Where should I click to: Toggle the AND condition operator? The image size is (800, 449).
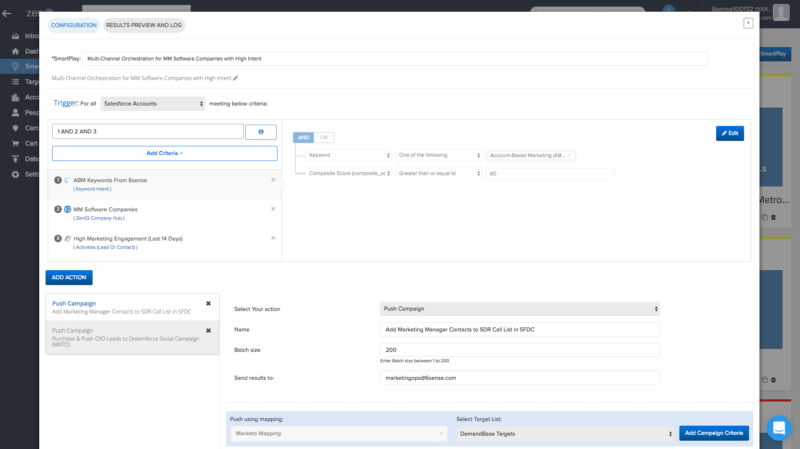[303, 137]
